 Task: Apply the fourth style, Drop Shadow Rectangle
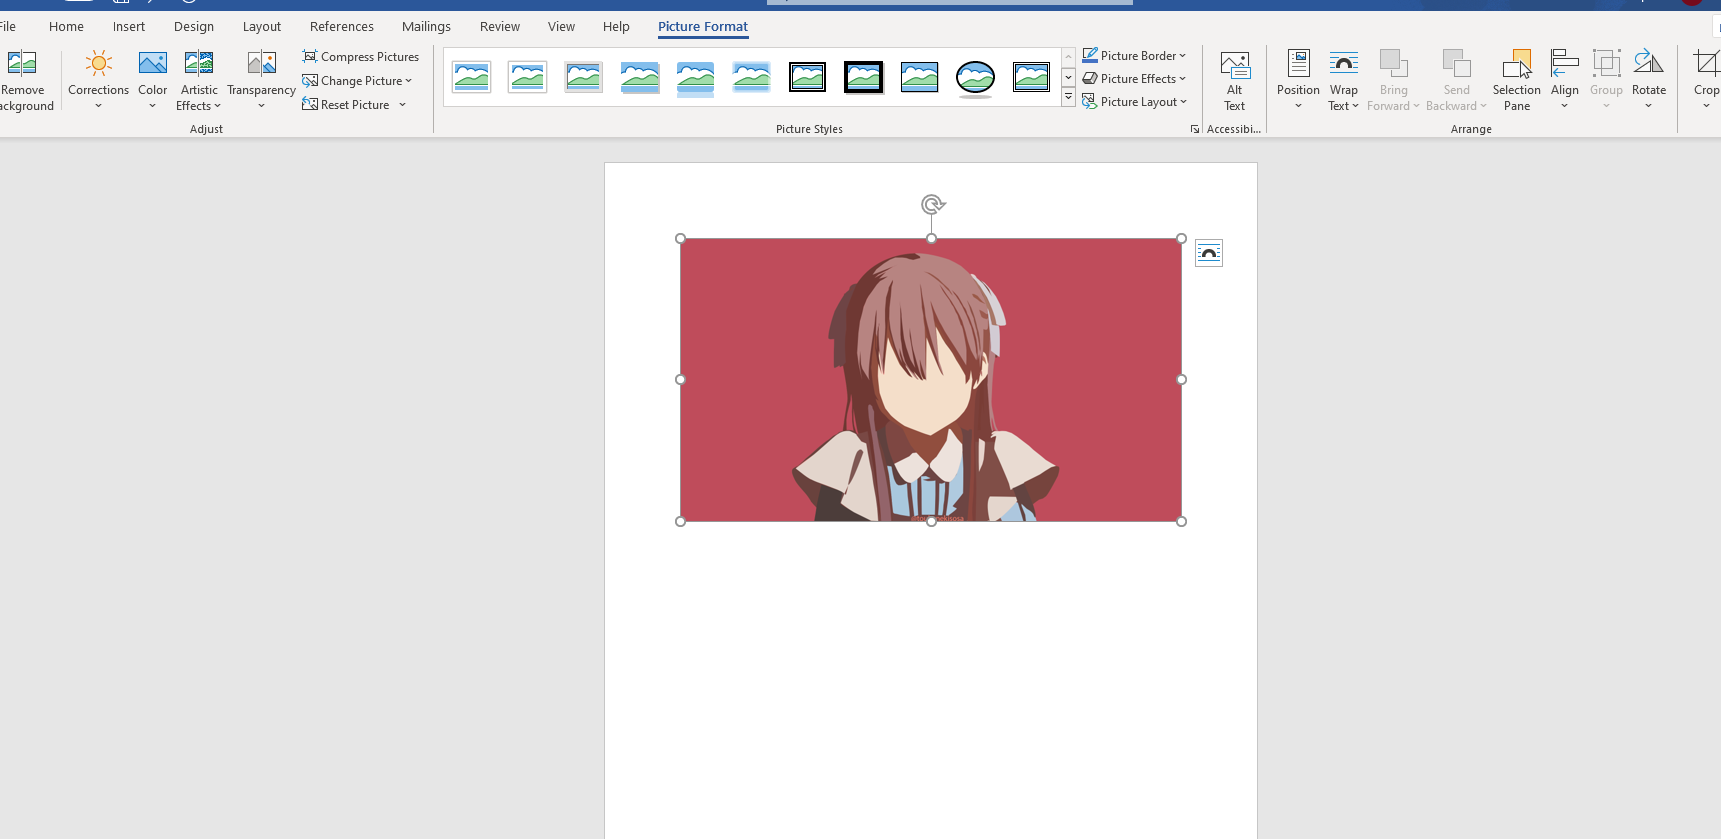639,77
